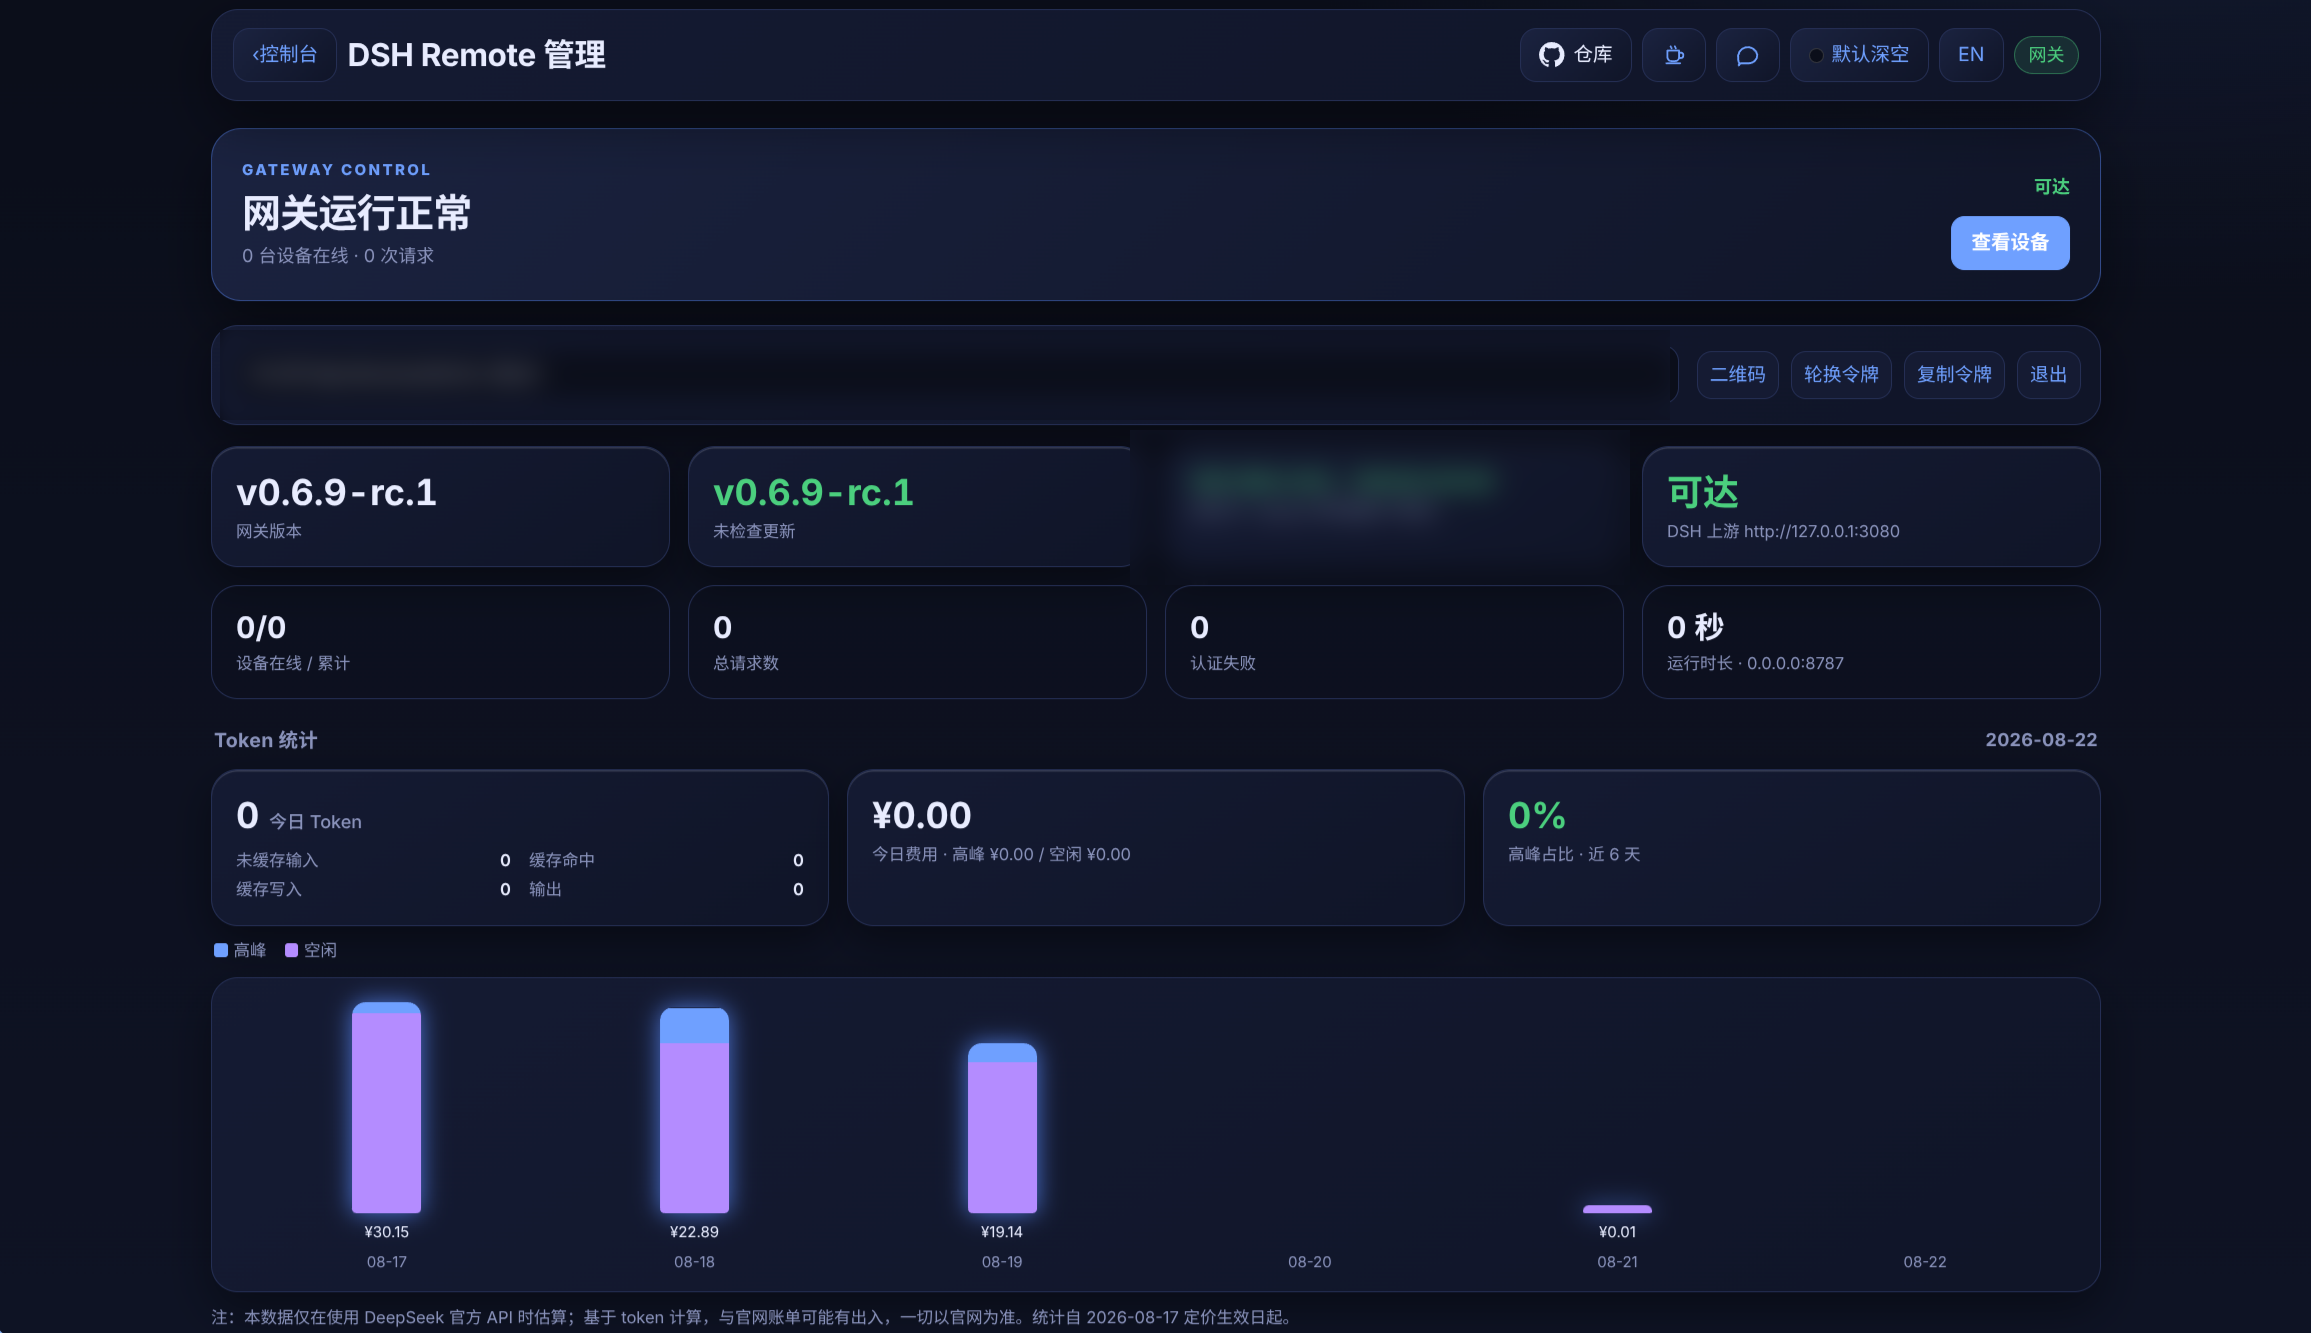The width and height of the screenshot is (2311, 1333).
Task: Click the 缓存写入 row label
Action: tap(268, 889)
